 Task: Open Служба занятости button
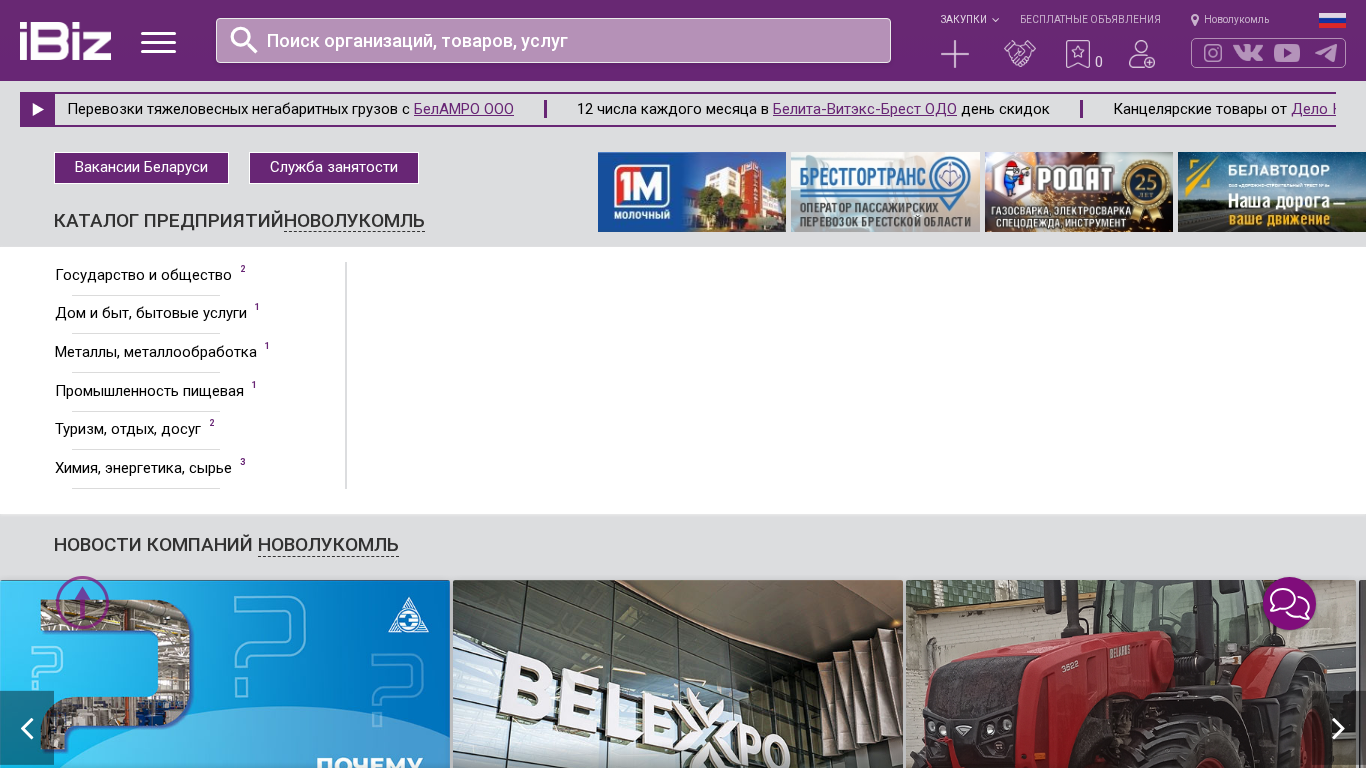coord(334,168)
